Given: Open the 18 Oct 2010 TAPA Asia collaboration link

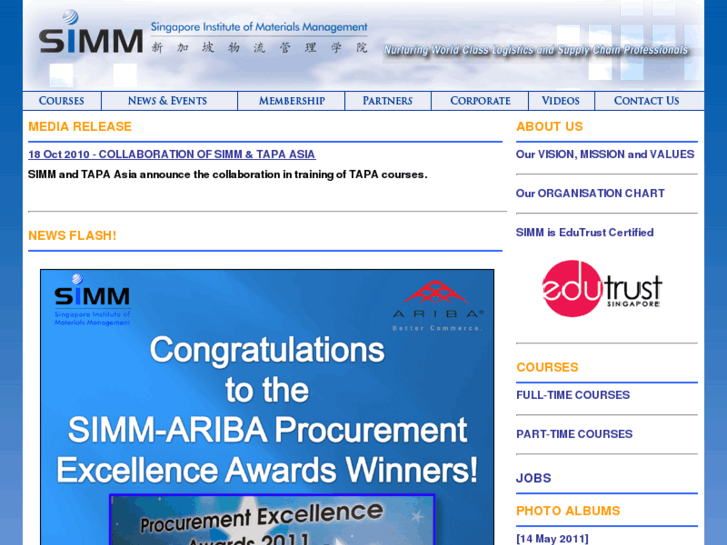Looking at the screenshot, I should coord(172,154).
